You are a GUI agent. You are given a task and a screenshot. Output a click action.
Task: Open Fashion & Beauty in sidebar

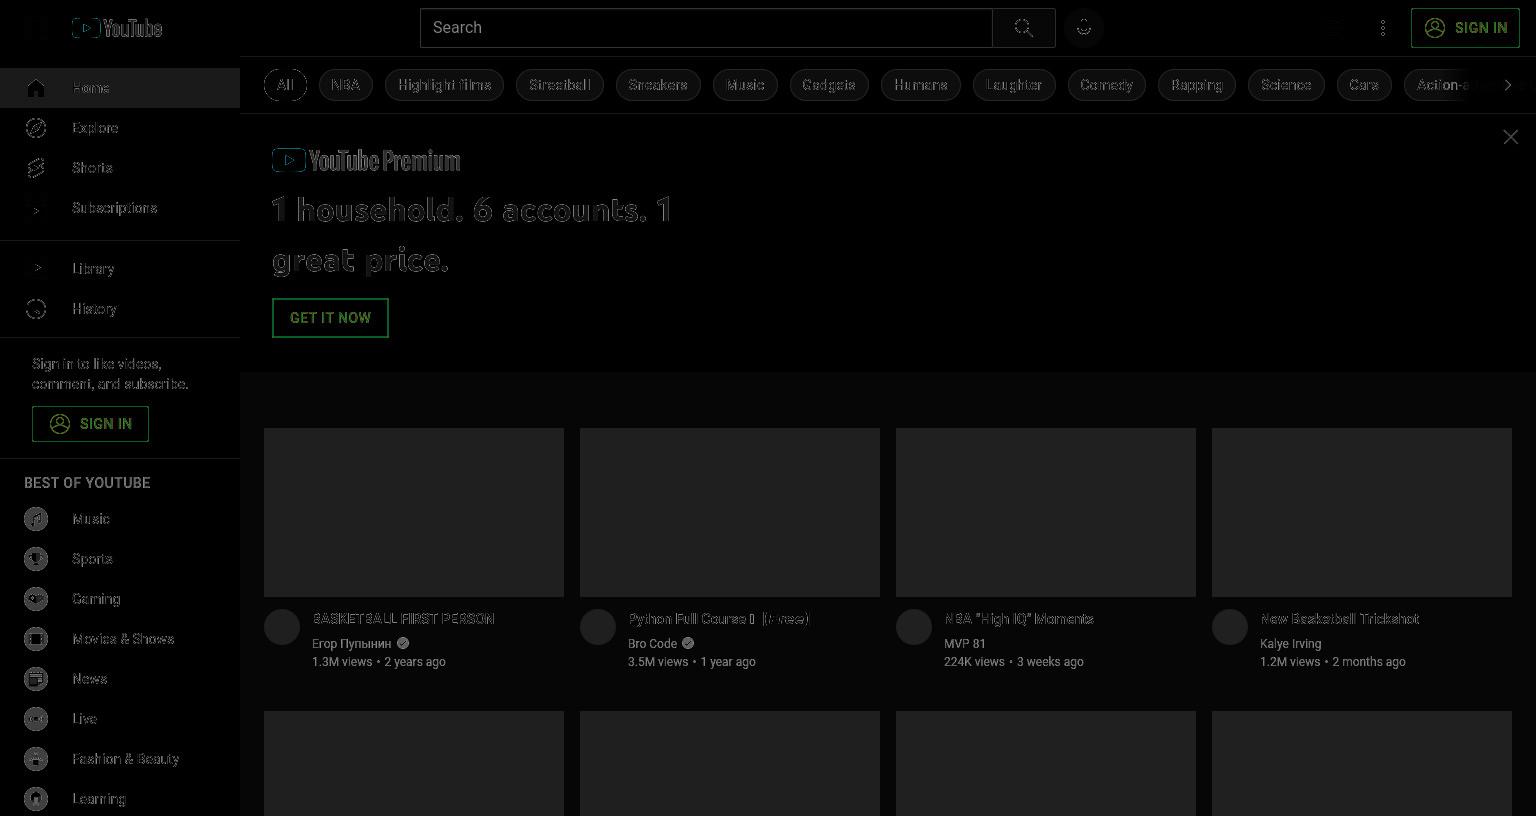[120, 759]
